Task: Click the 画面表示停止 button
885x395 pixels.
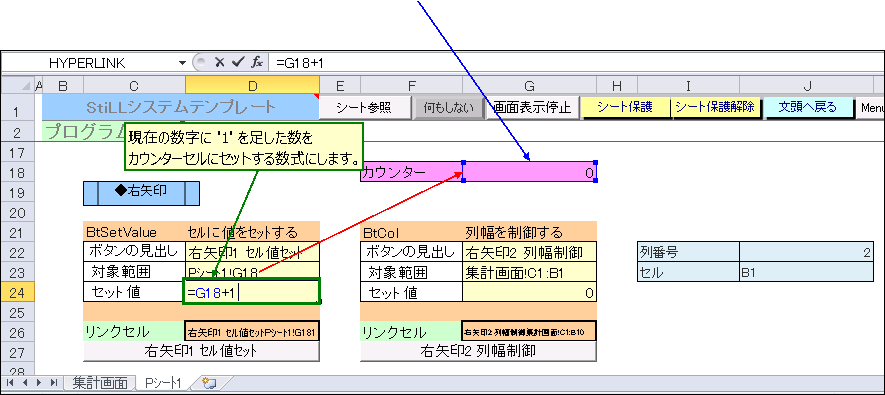Action: click(532, 107)
